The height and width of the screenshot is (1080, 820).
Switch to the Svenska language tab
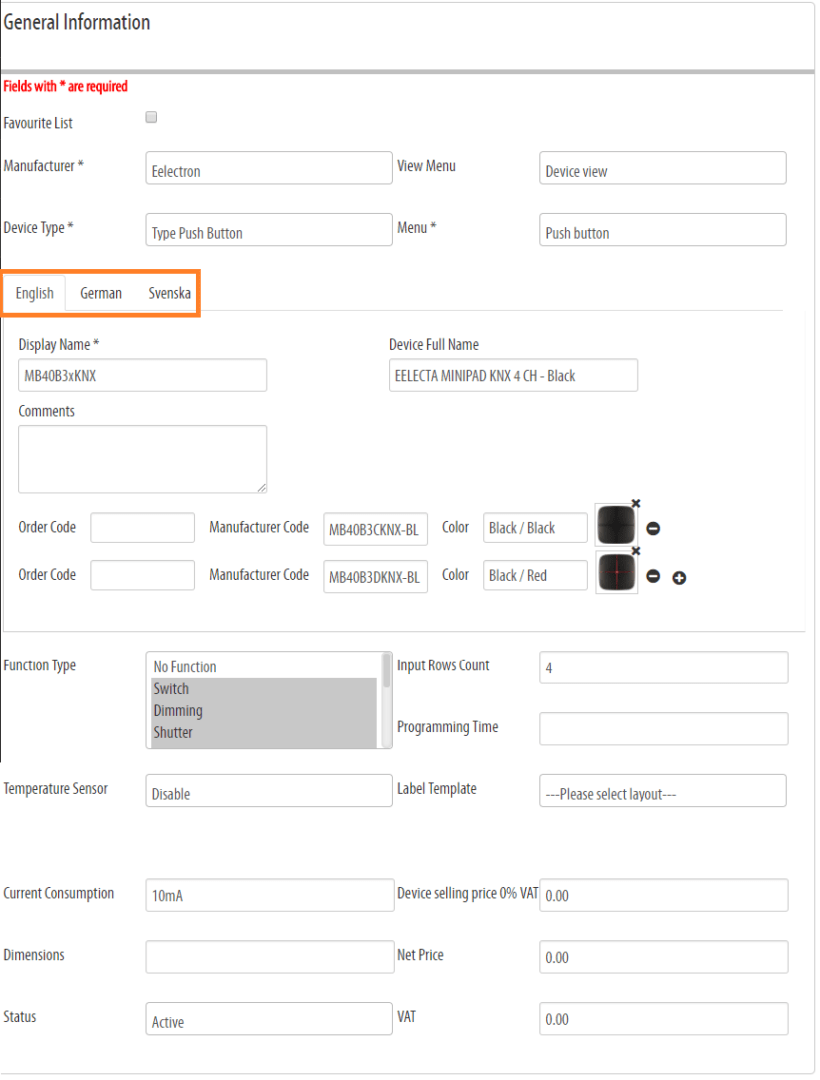[169, 293]
